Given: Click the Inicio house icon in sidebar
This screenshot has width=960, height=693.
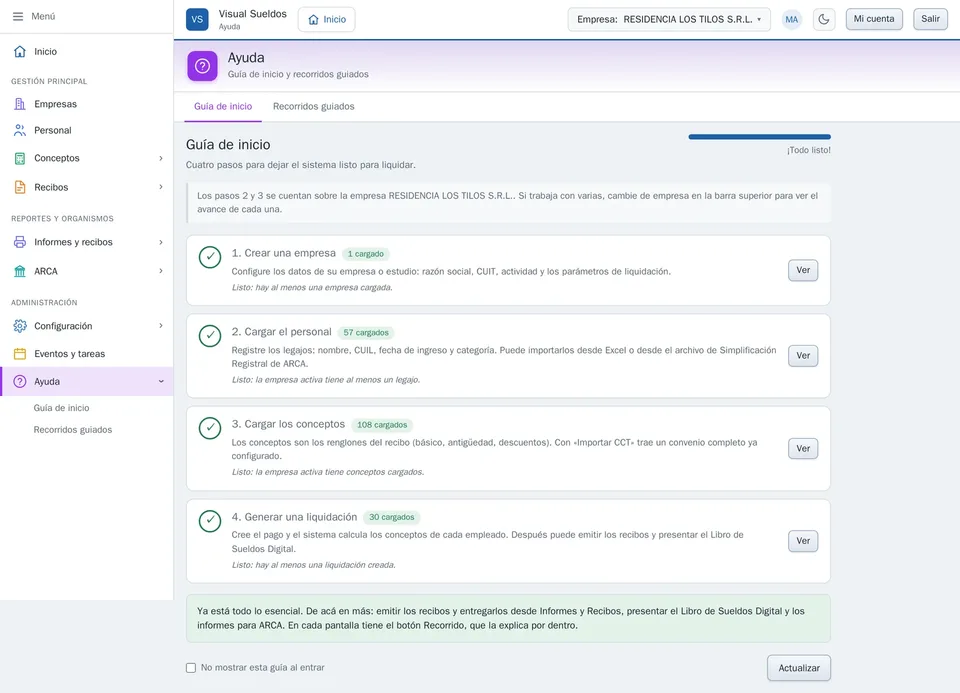Looking at the screenshot, I should 20,51.
